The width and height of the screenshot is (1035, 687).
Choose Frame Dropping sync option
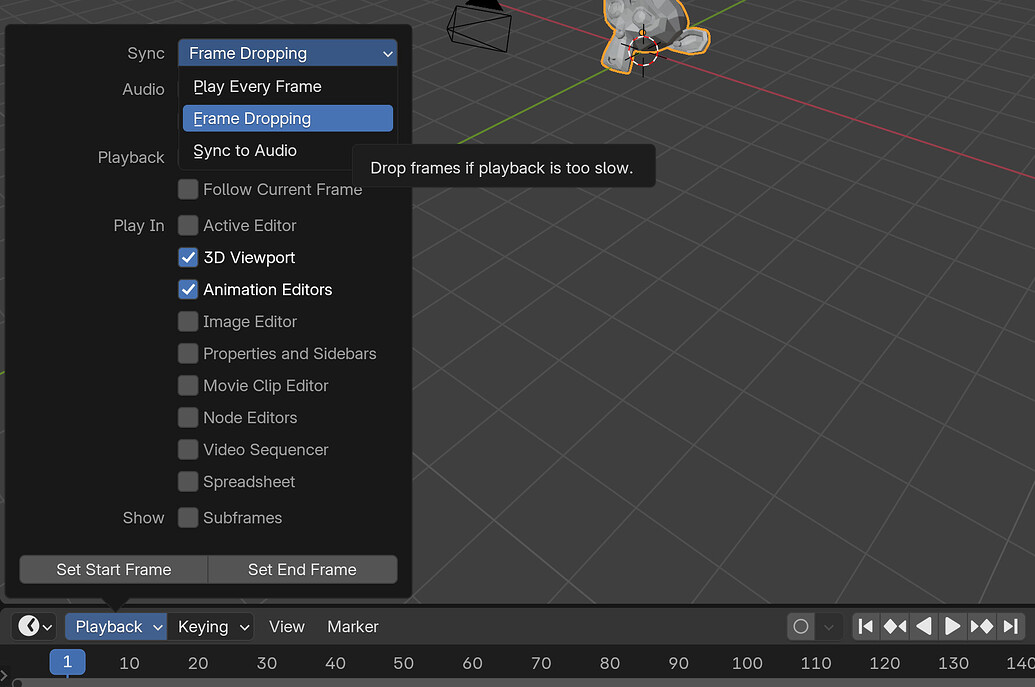pos(288,118)
